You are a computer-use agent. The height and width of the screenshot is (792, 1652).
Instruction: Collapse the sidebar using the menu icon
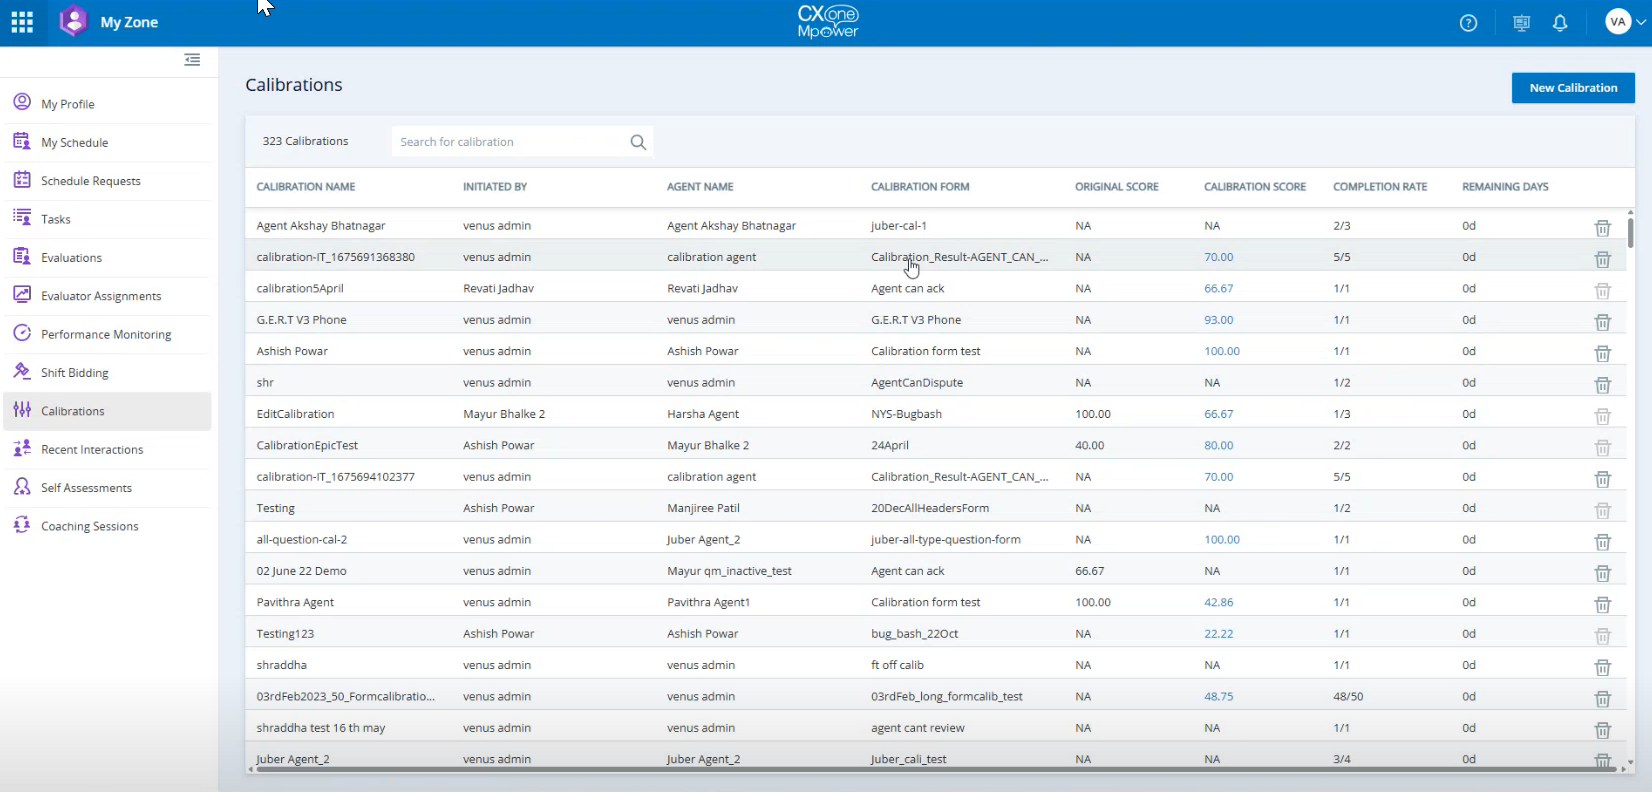pyautogui.click(x=192, y=60)
